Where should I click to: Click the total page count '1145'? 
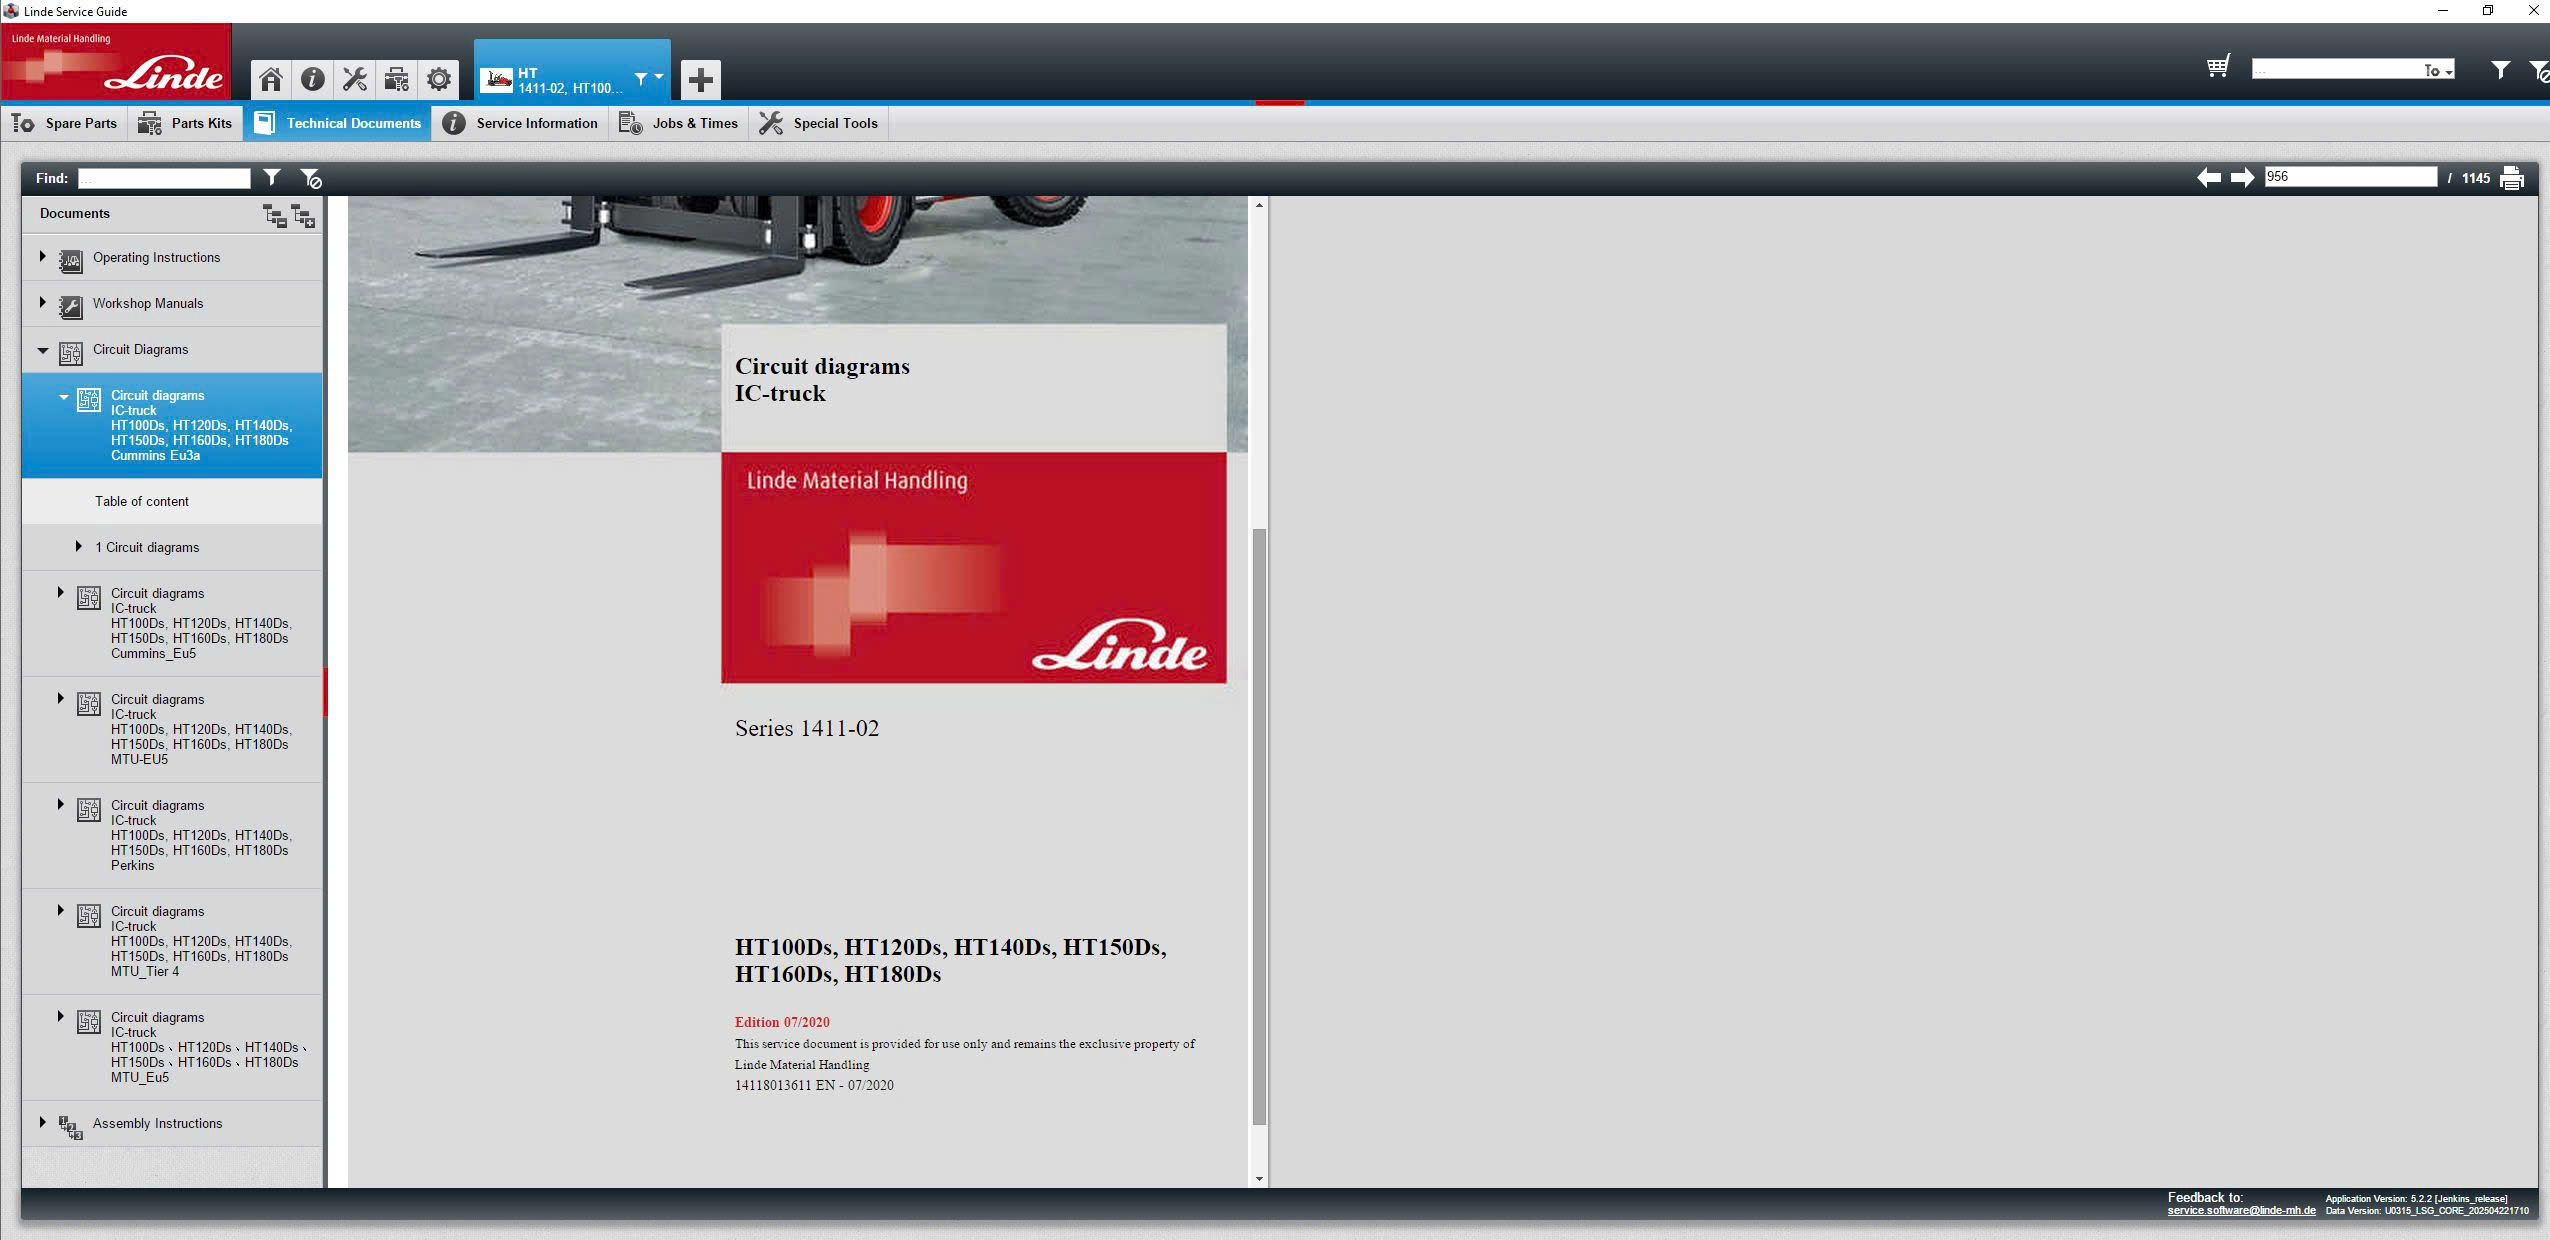(2476, 178)
